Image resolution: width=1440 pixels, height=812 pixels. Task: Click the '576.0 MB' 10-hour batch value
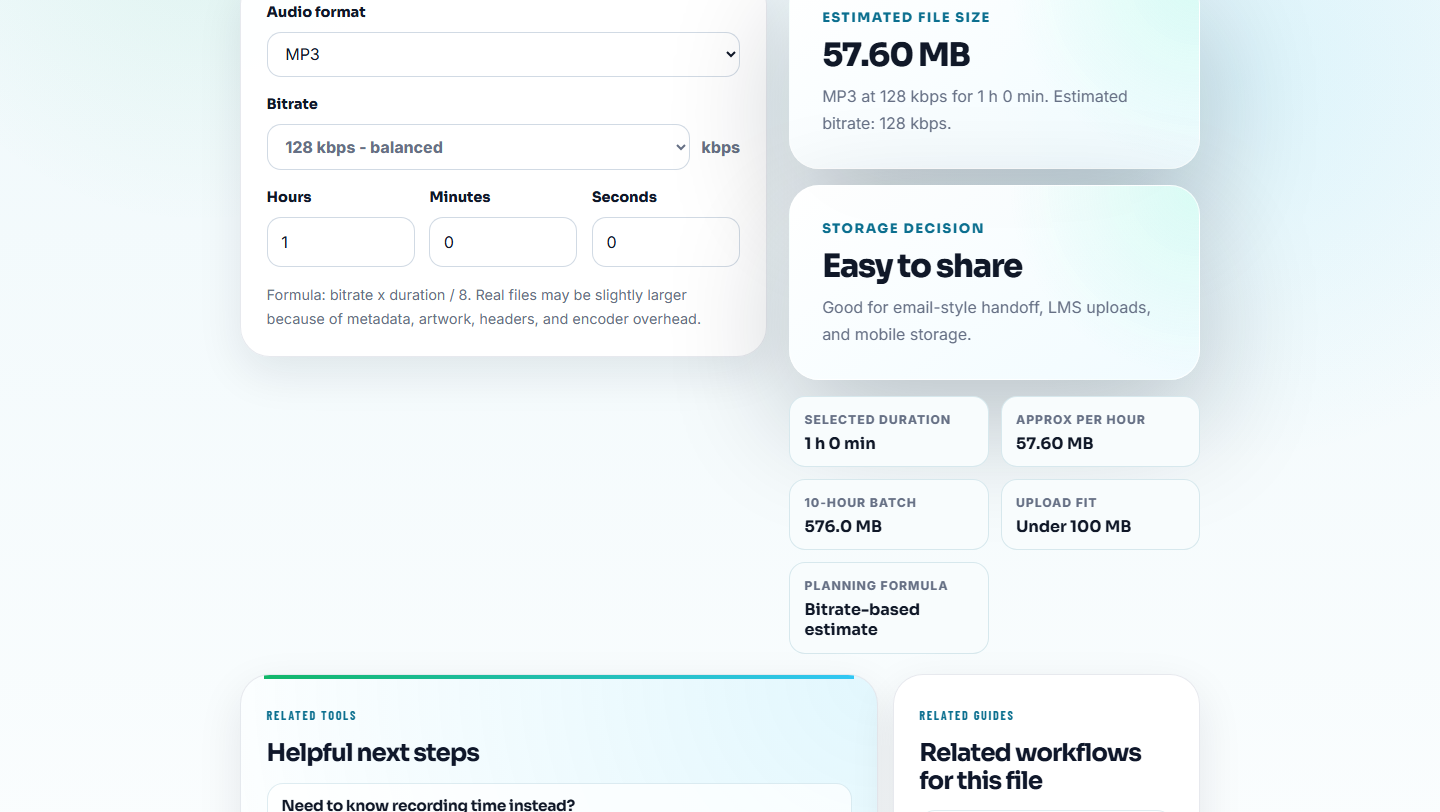coord(843,526)
